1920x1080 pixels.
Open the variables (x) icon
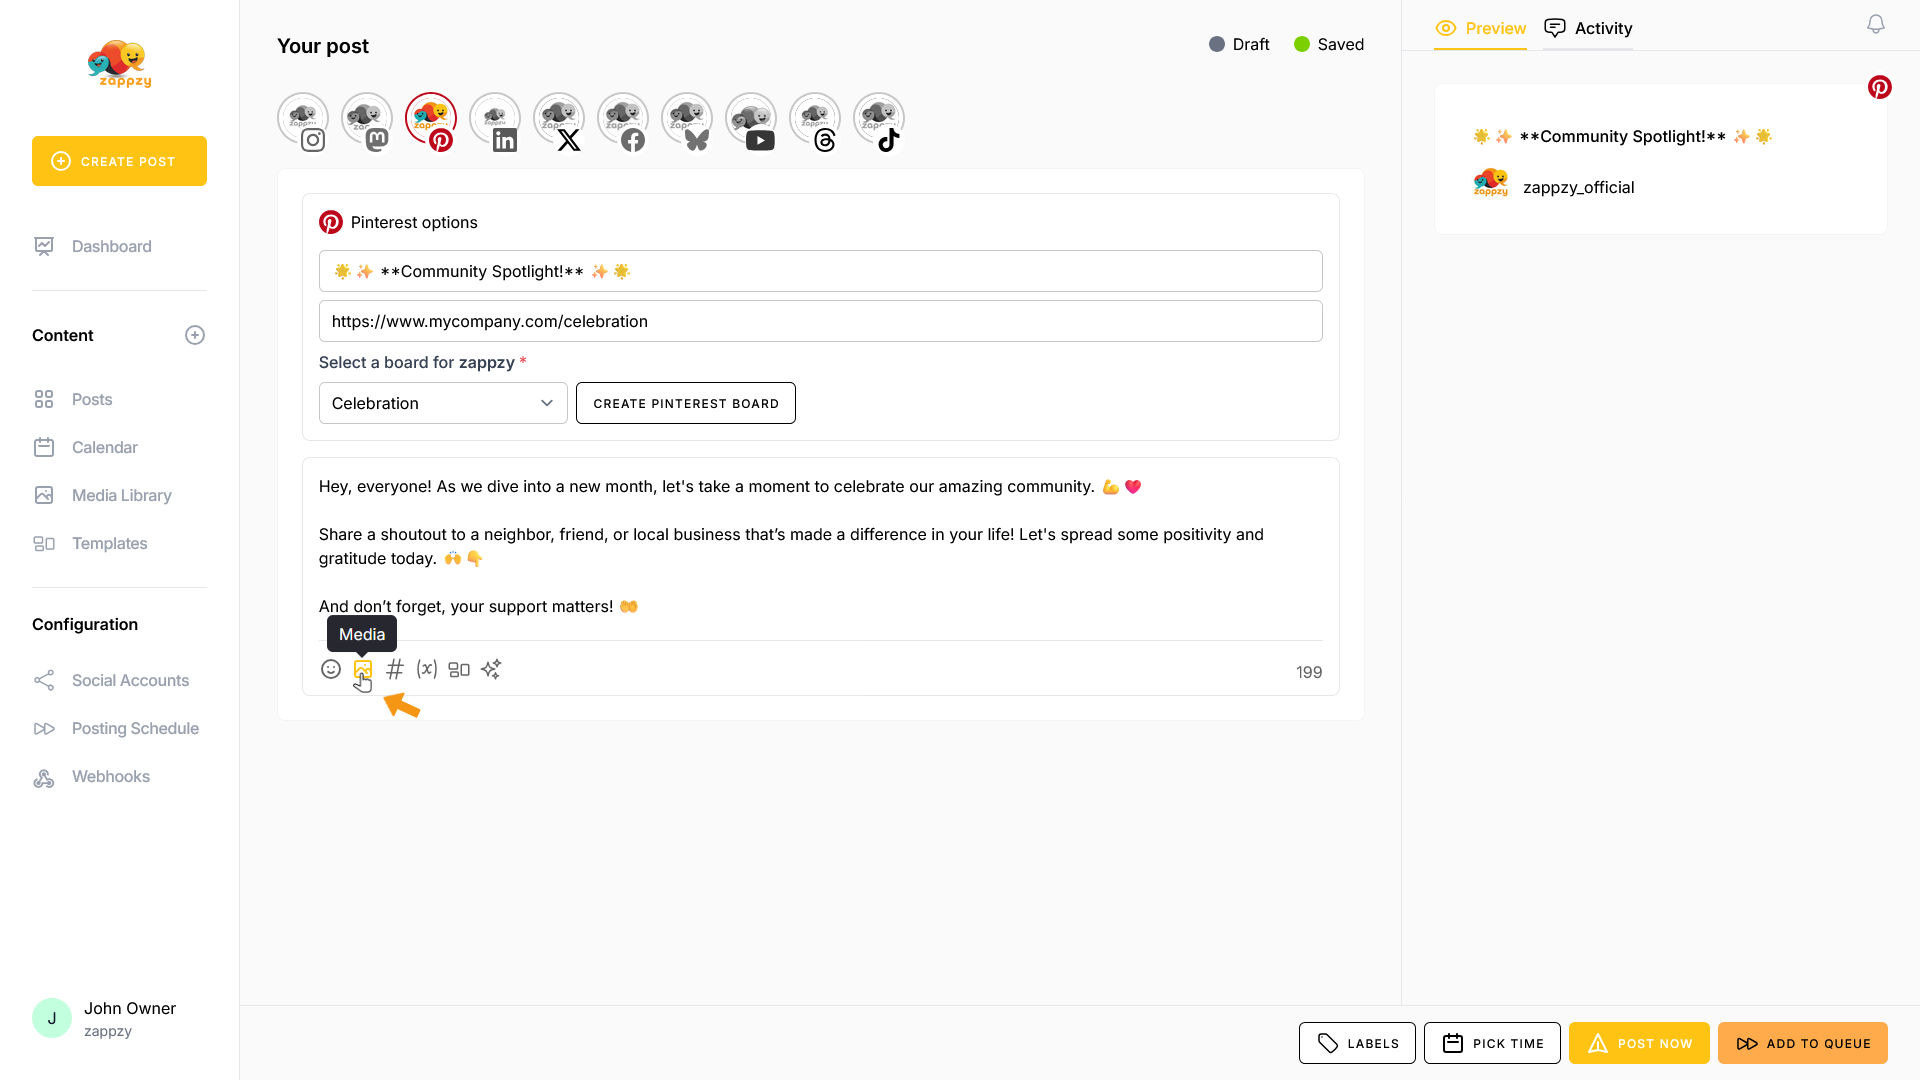pyautogui.click(x=427, y=670)
